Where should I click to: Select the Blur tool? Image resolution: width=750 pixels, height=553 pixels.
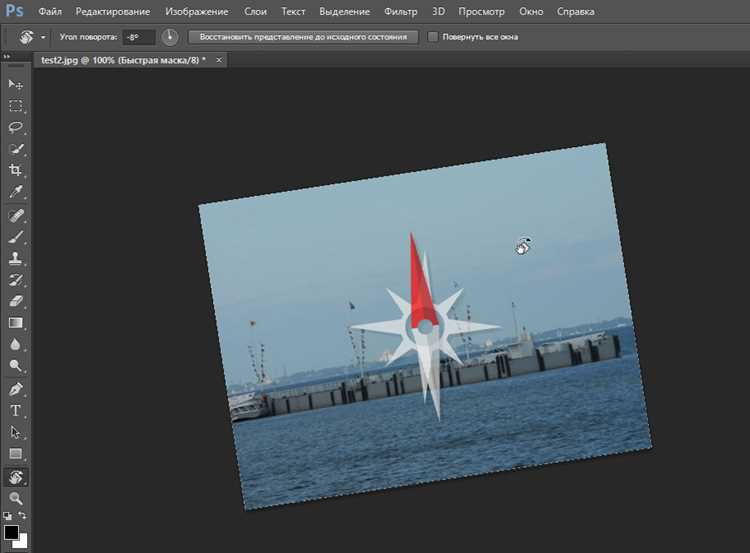click(x=15, y=344)
